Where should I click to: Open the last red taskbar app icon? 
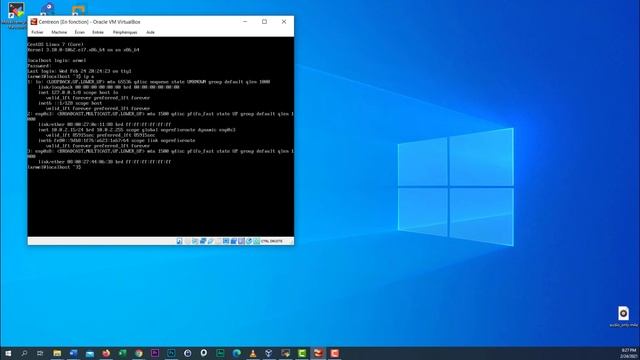pyautogui.click(x=334, y=353)
